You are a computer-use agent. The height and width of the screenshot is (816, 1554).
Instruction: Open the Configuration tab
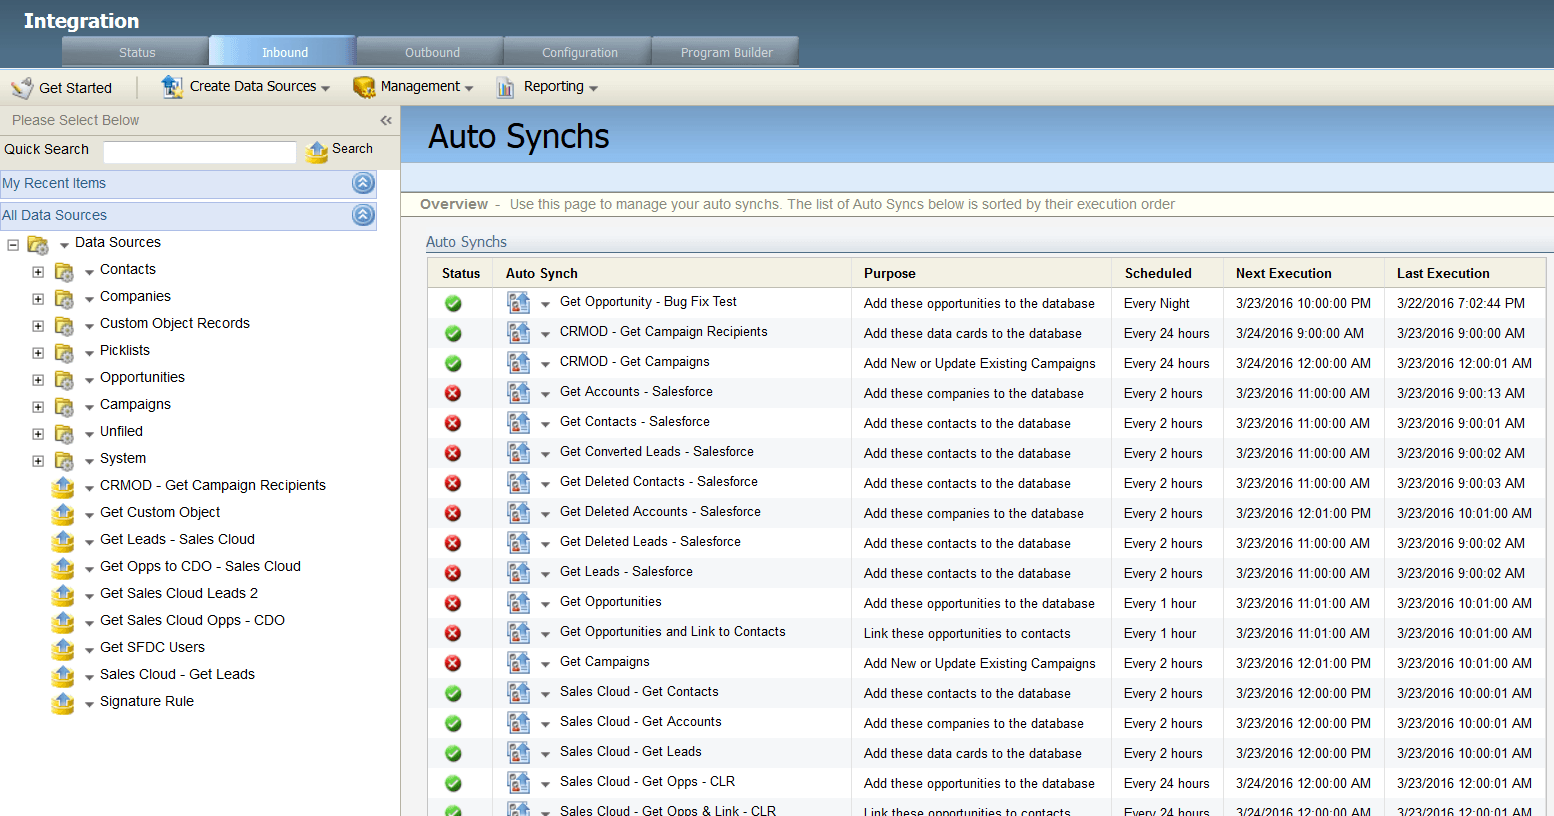coord(578,52)
